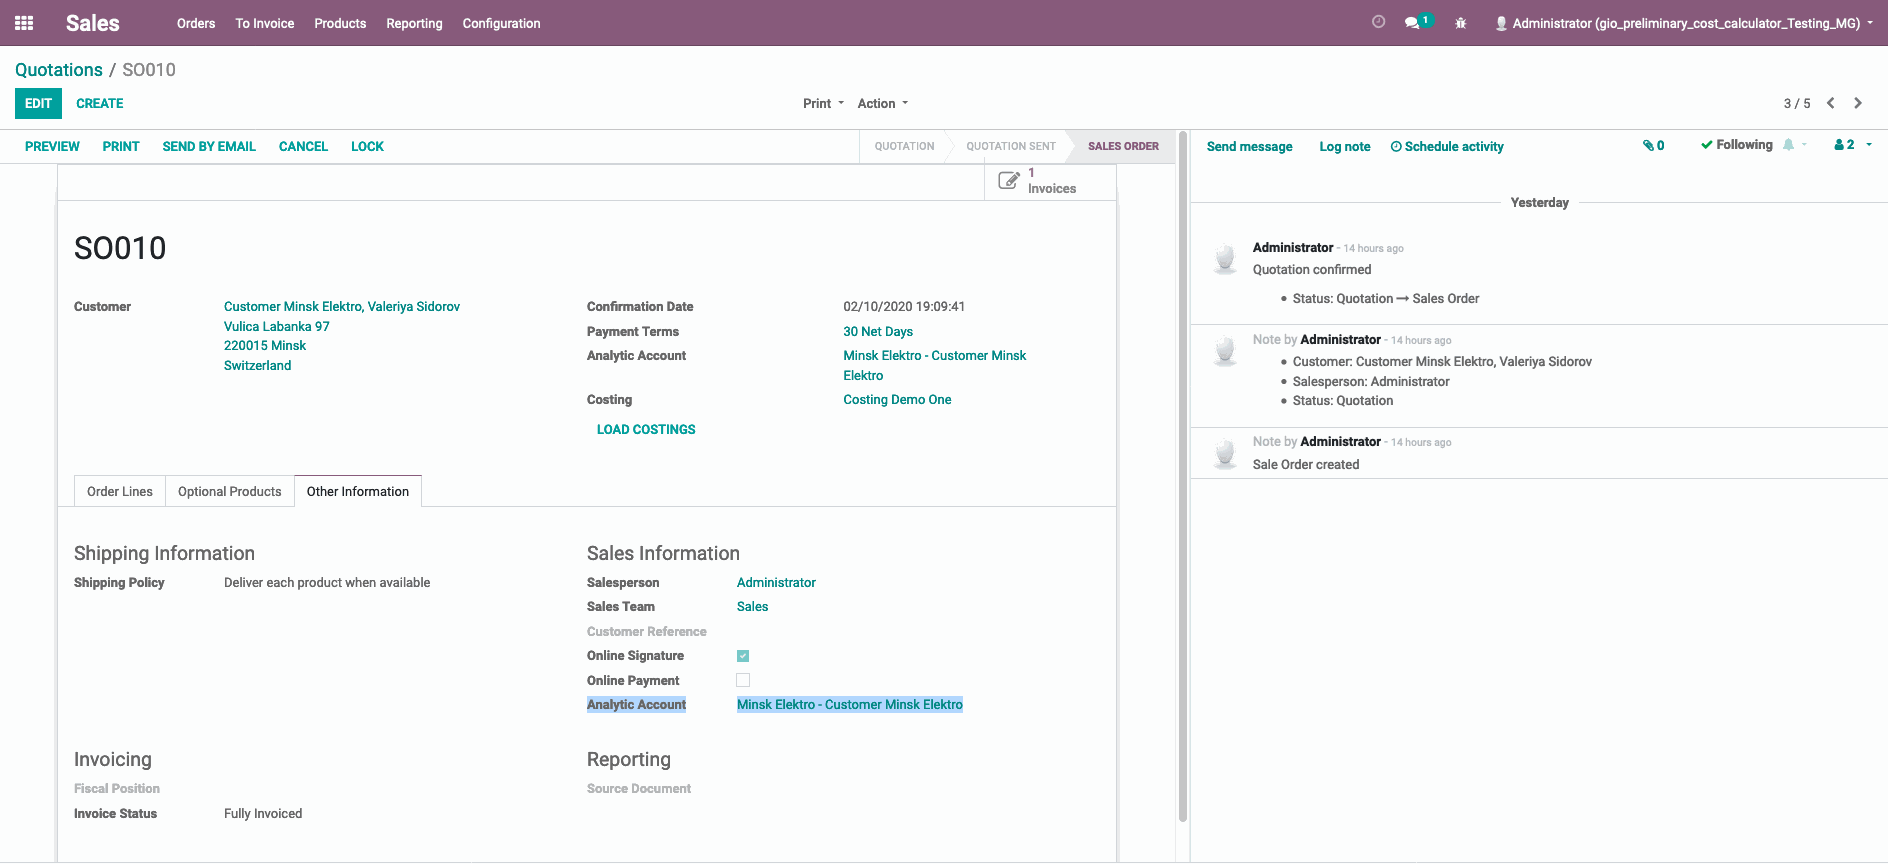Open the 30 Net Days payment terms
The image size is (1888, 864).
click(x=878, y=332)
